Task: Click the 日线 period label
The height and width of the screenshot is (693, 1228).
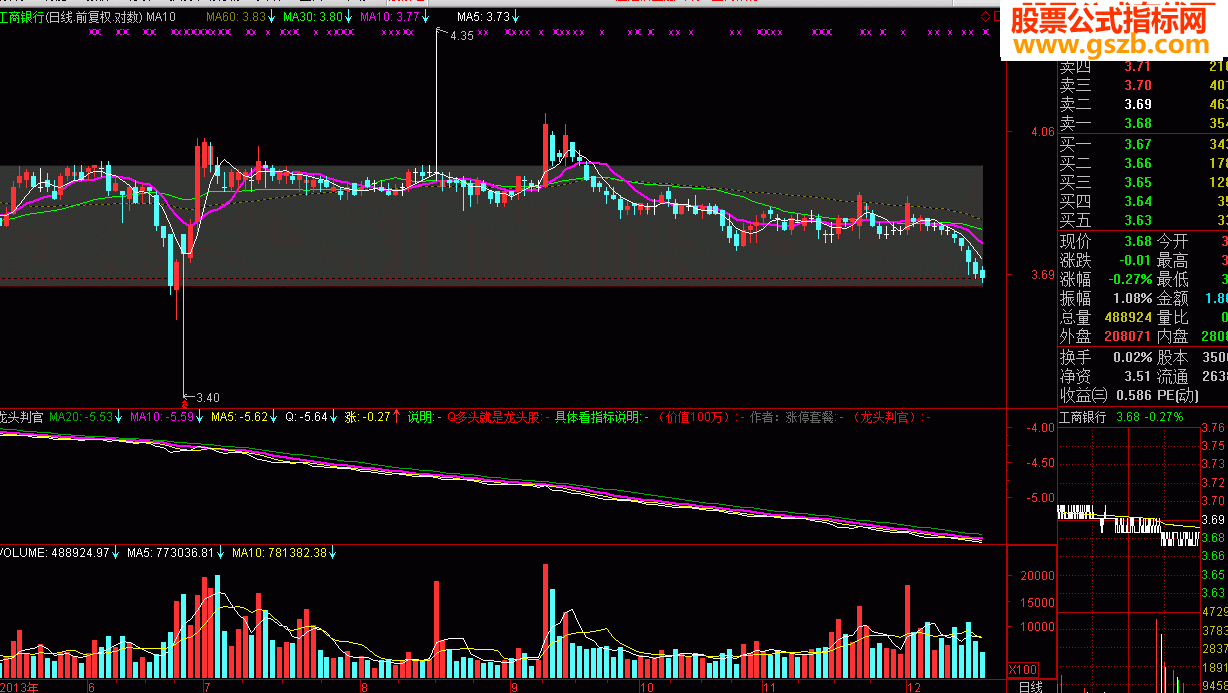Action: click(x=1031, y=686)
